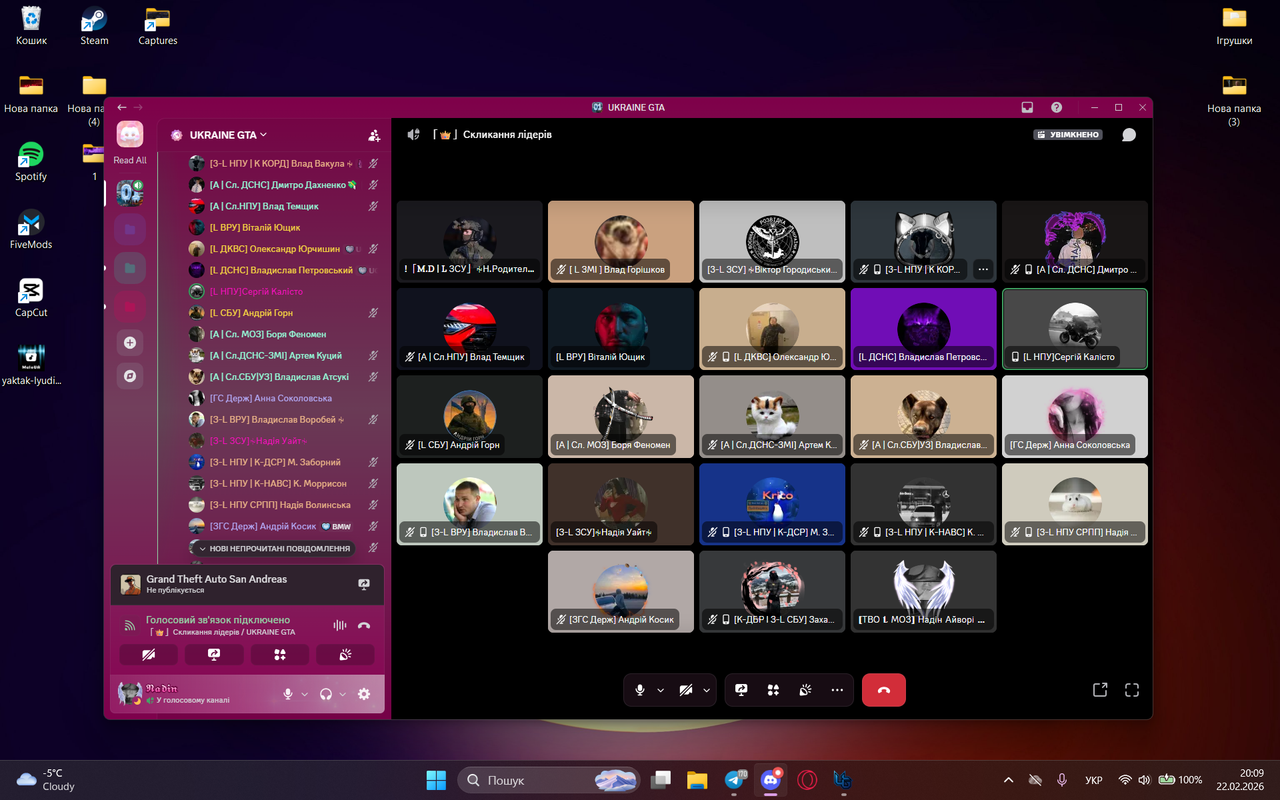The height and width of the screenshot is (800, 1280).
Task: Select Анна Соколовська in voice member list
Action: [285, 398]
